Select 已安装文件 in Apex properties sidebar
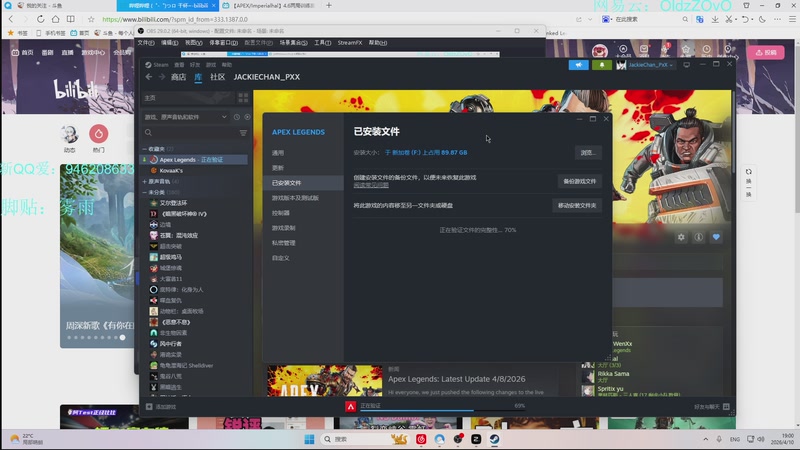Image resolution: width=800 pixels, height=450 pixels. (x=303, y=183)
